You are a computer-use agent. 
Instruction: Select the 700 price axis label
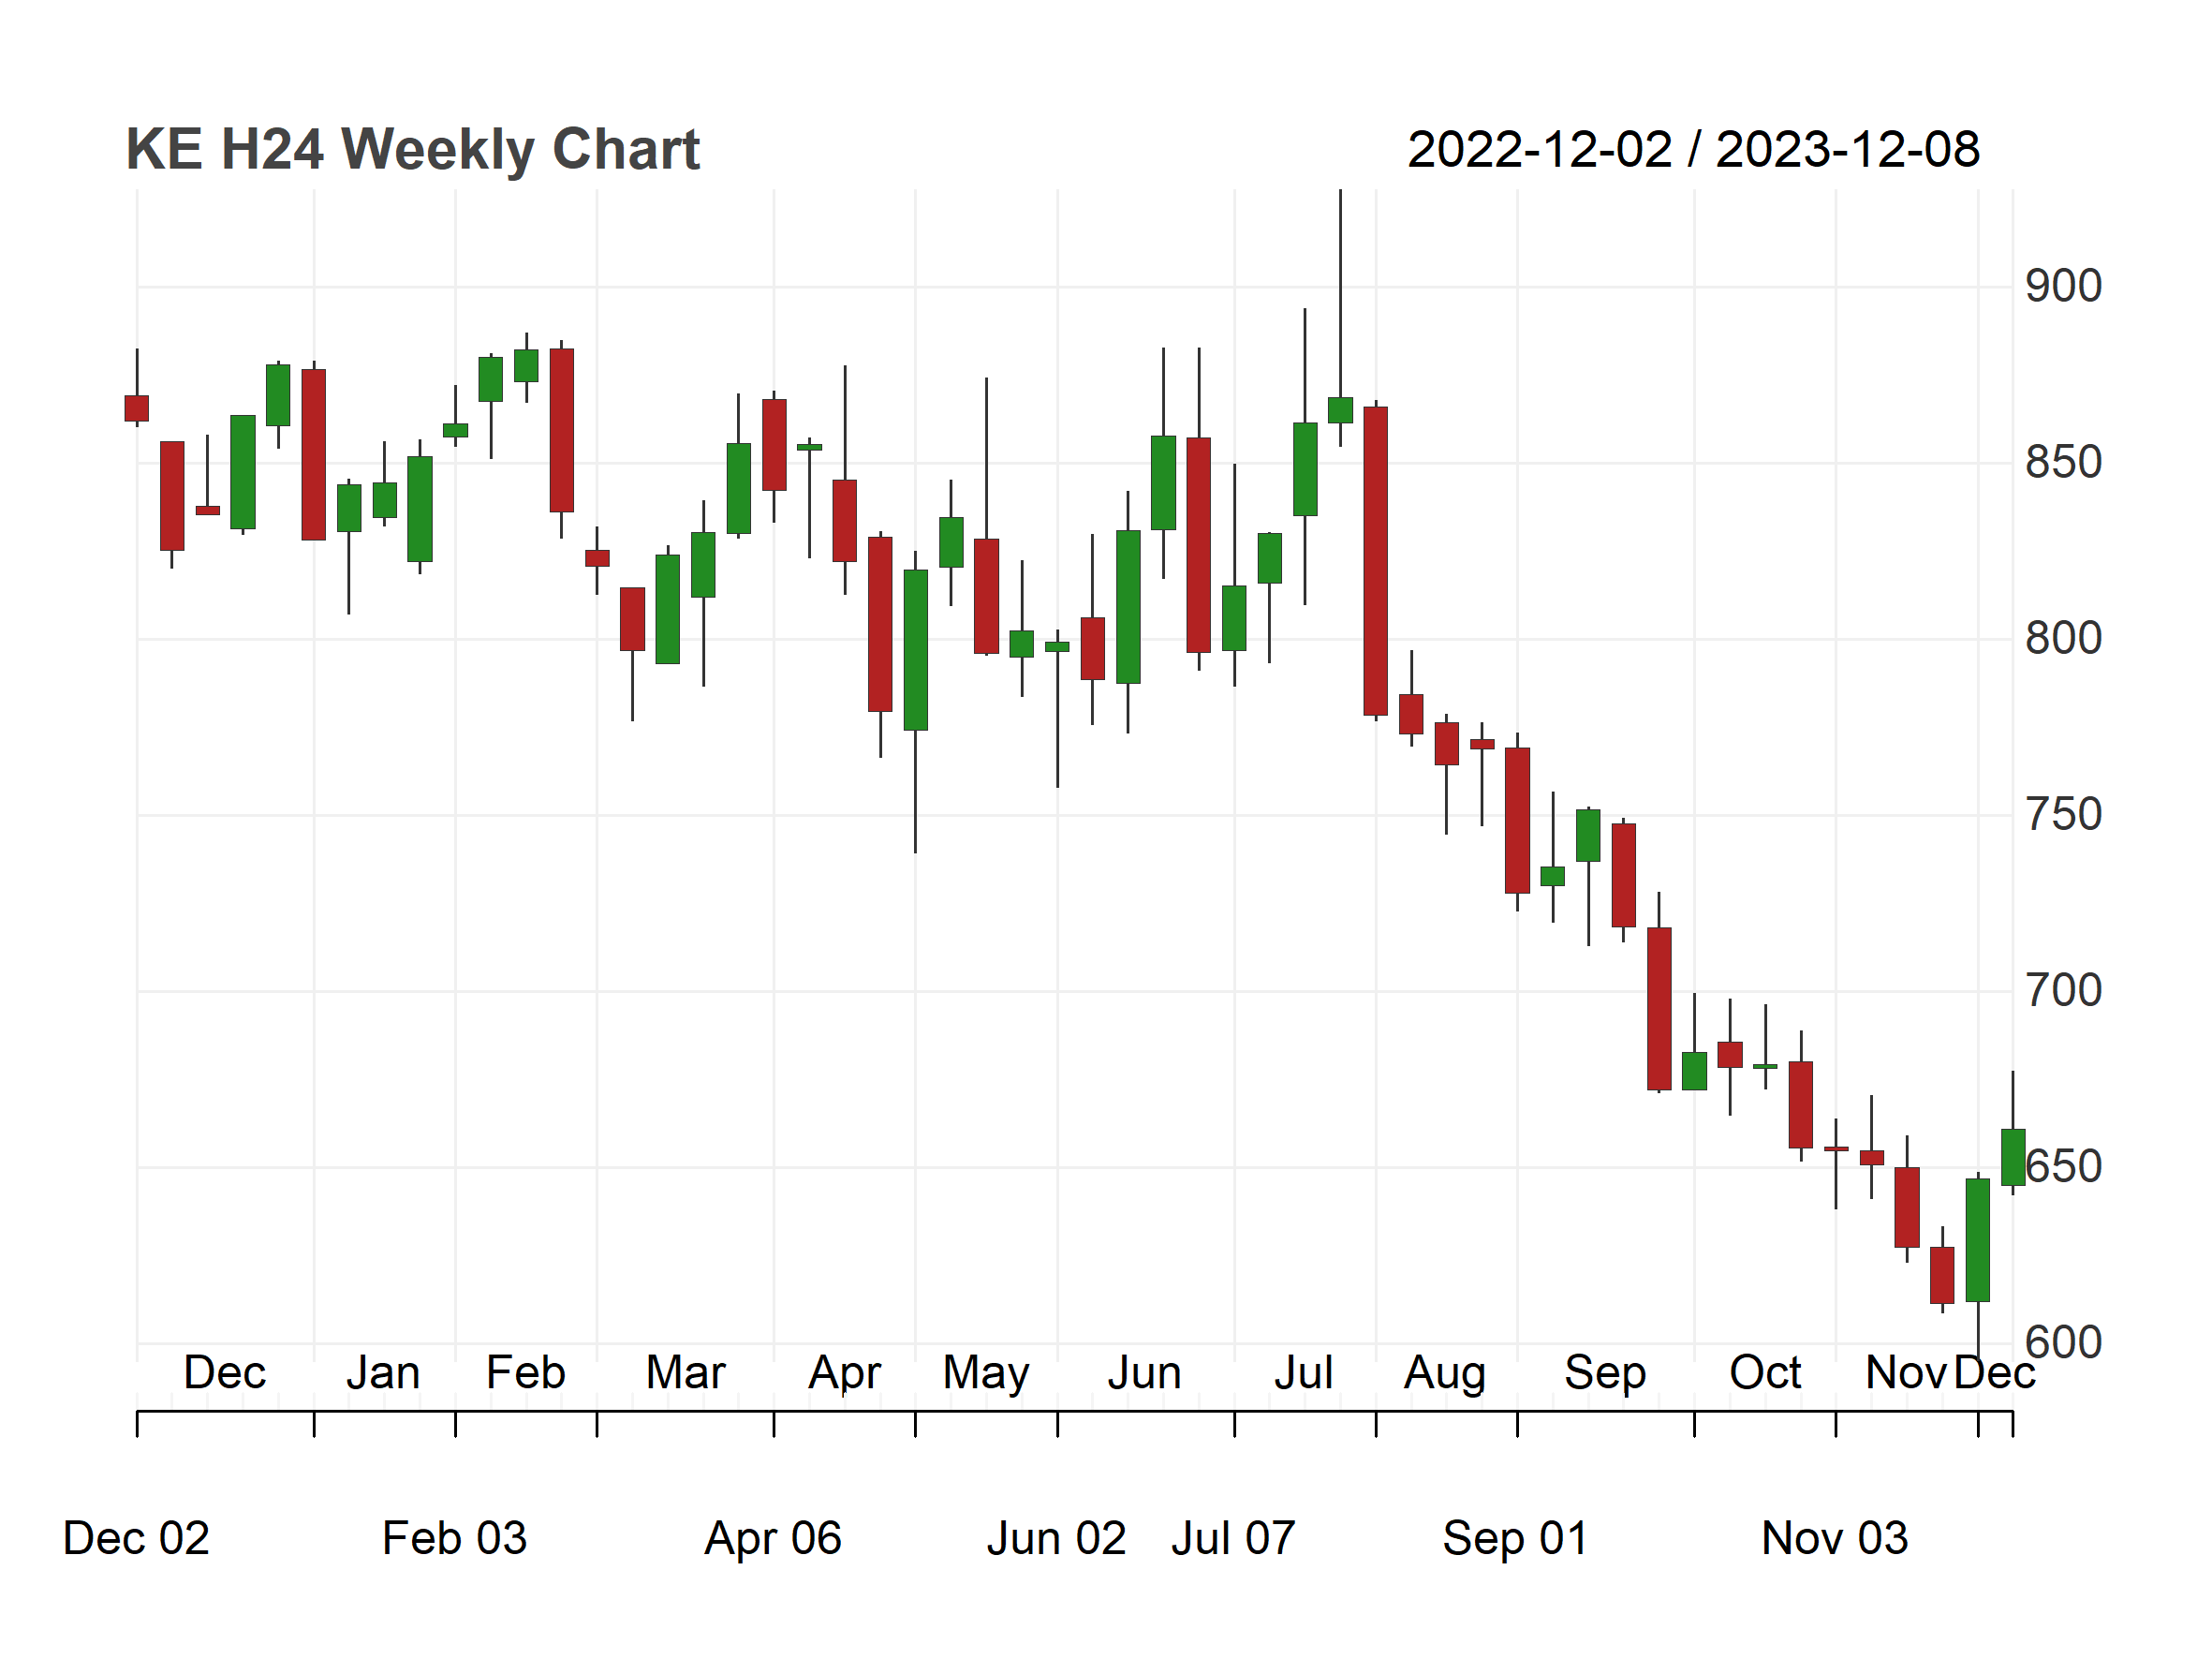tap(2063, 991)
